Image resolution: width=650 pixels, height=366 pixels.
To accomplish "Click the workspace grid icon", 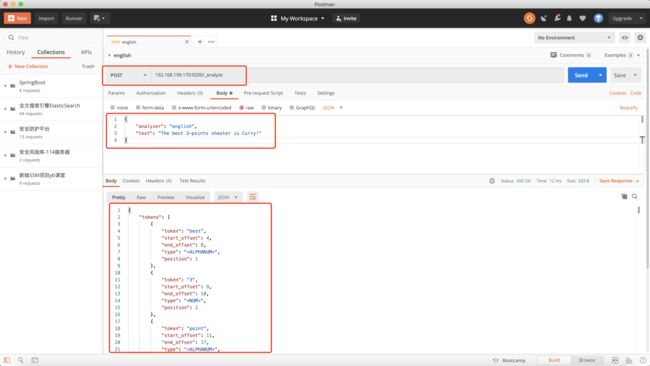I will coord(274,18).
